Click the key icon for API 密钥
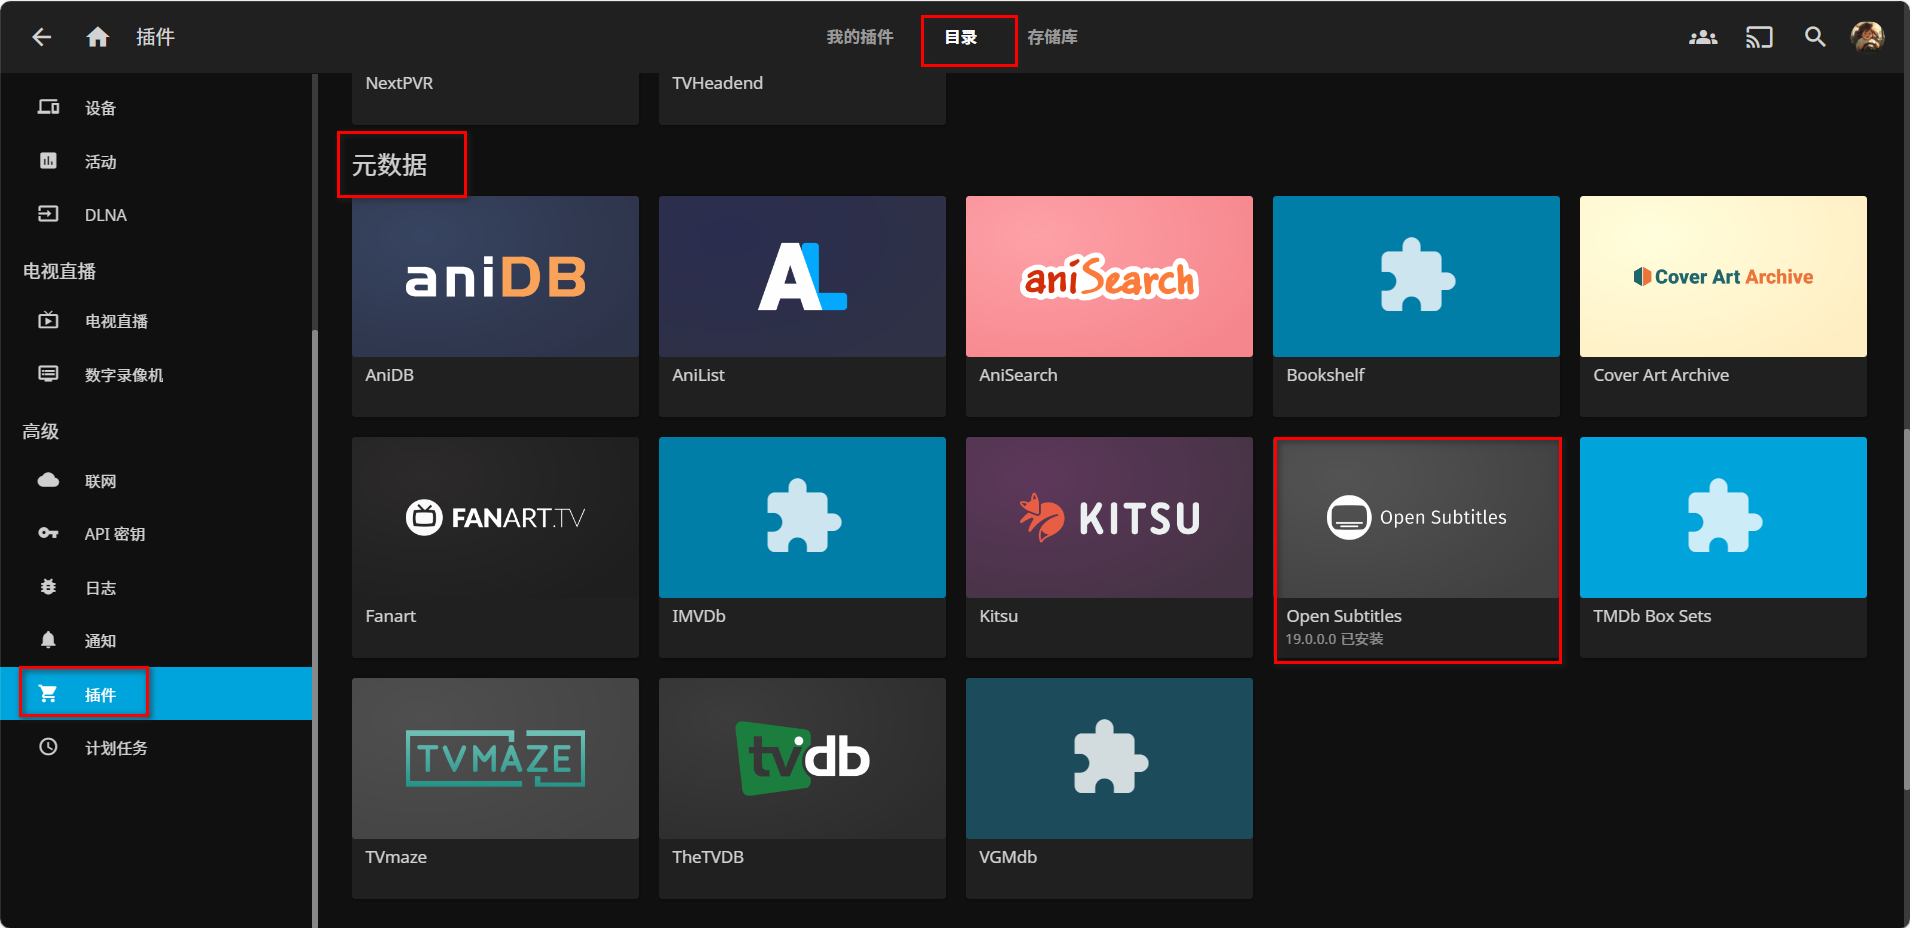The height and width of the screenshot is (928, 1910). (x=48, y=533)
